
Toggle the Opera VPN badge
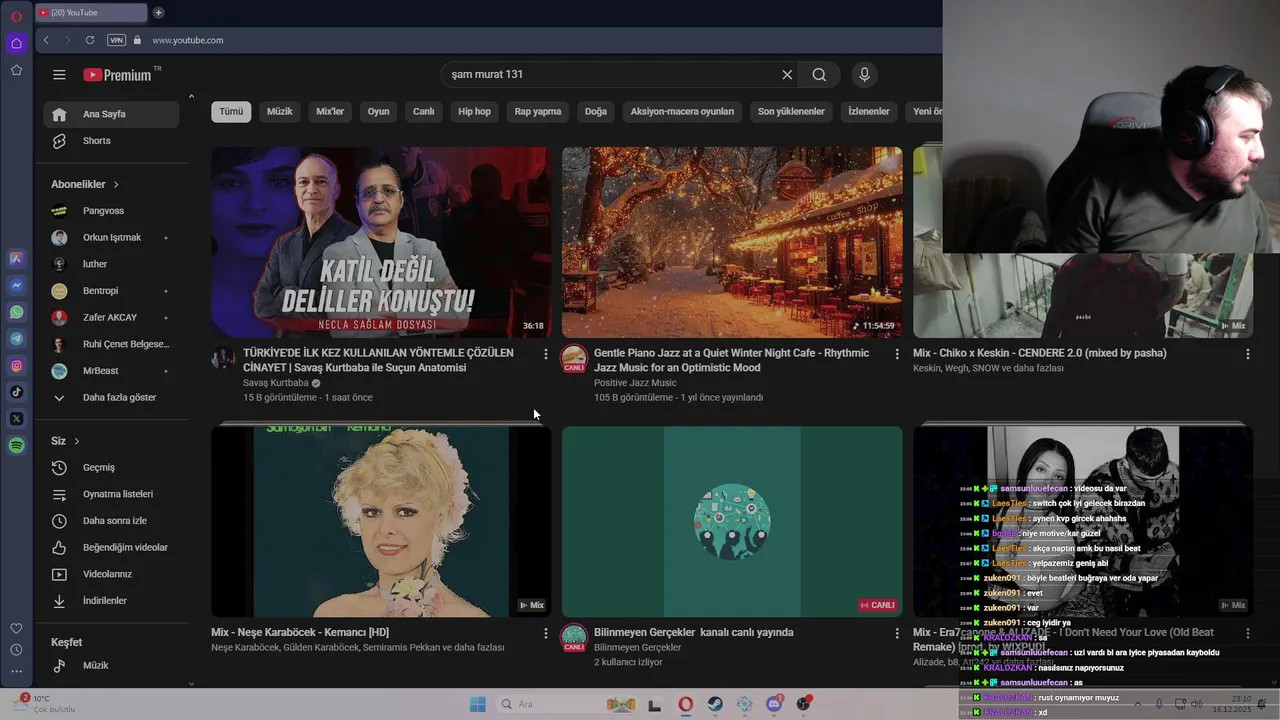coord(116,40)
